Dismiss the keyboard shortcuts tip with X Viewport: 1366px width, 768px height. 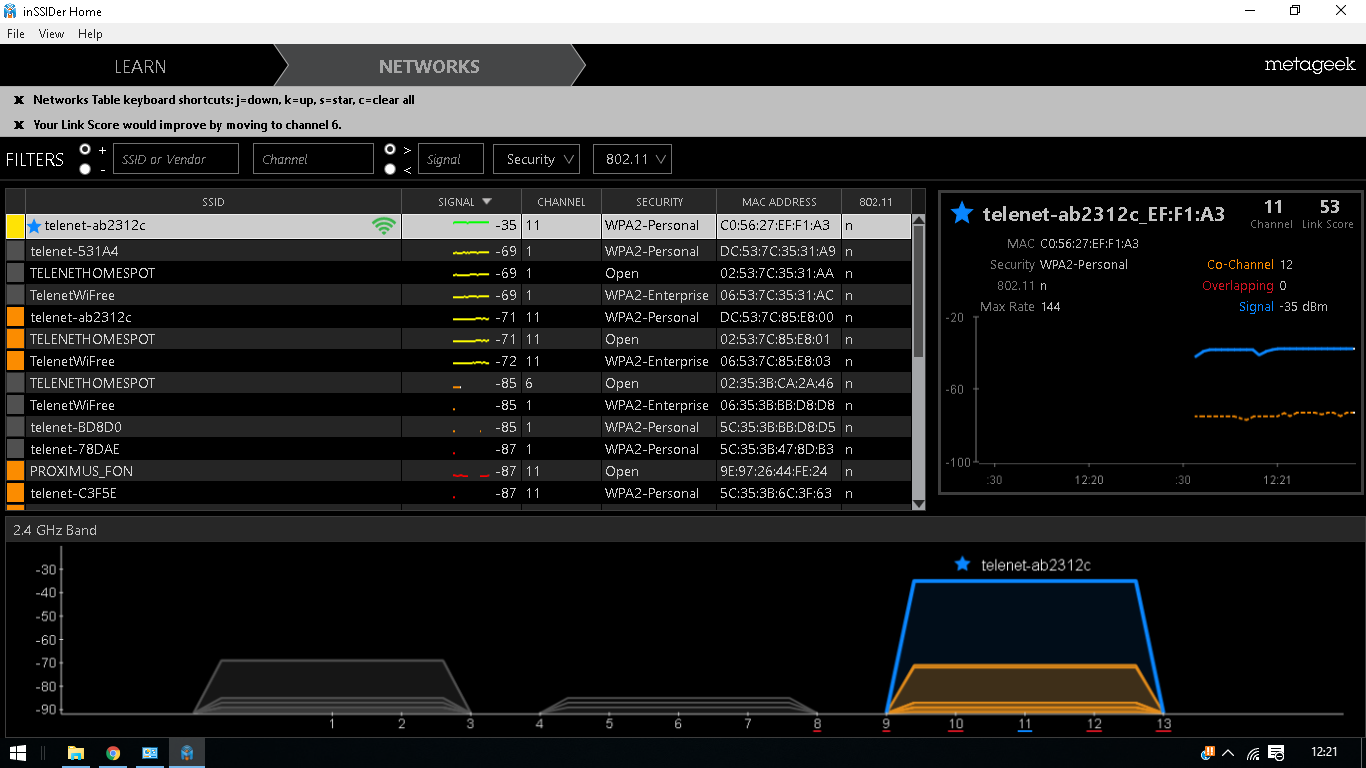coord(18,100)
